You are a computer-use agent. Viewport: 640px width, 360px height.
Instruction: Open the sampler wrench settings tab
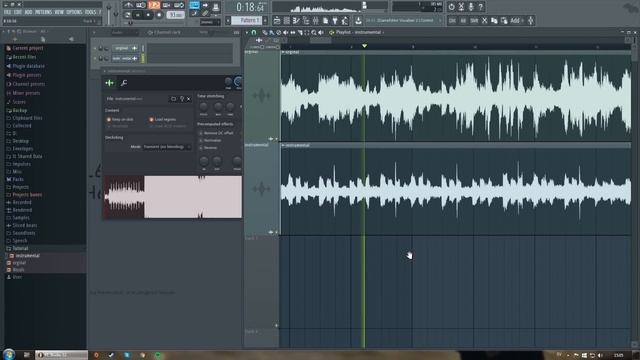point(124,83)
